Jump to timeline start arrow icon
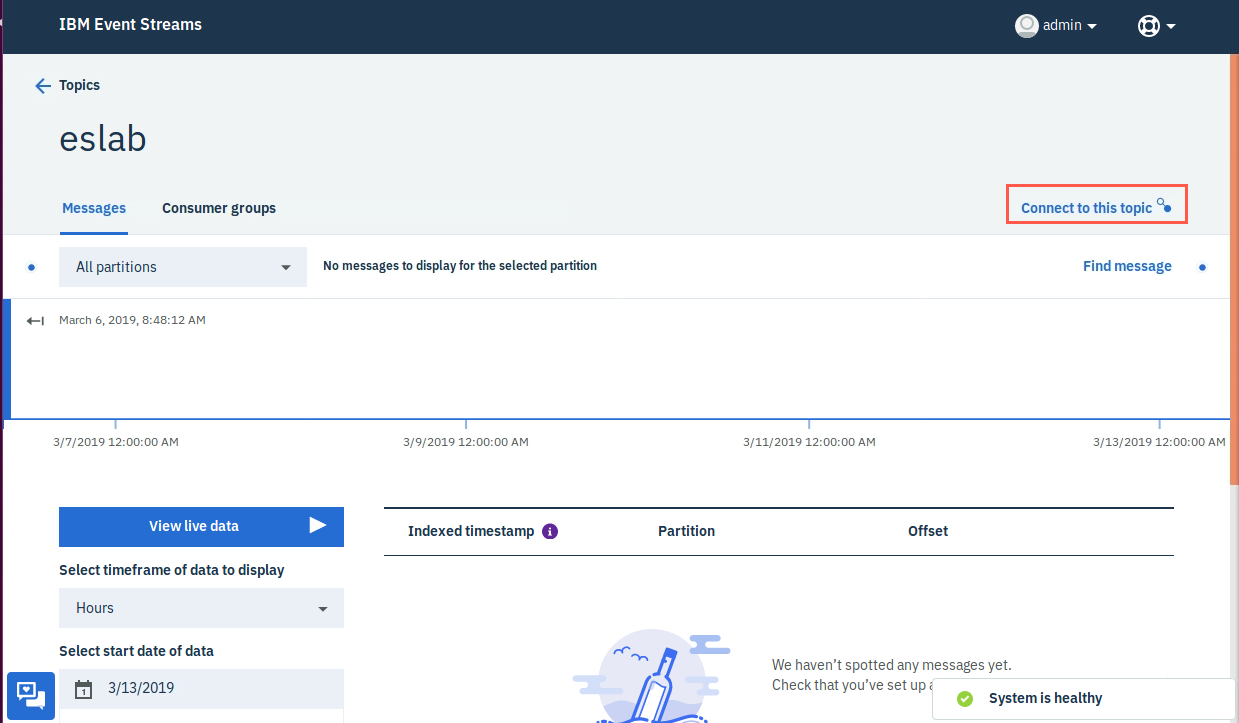 click(x=35, y=320)
